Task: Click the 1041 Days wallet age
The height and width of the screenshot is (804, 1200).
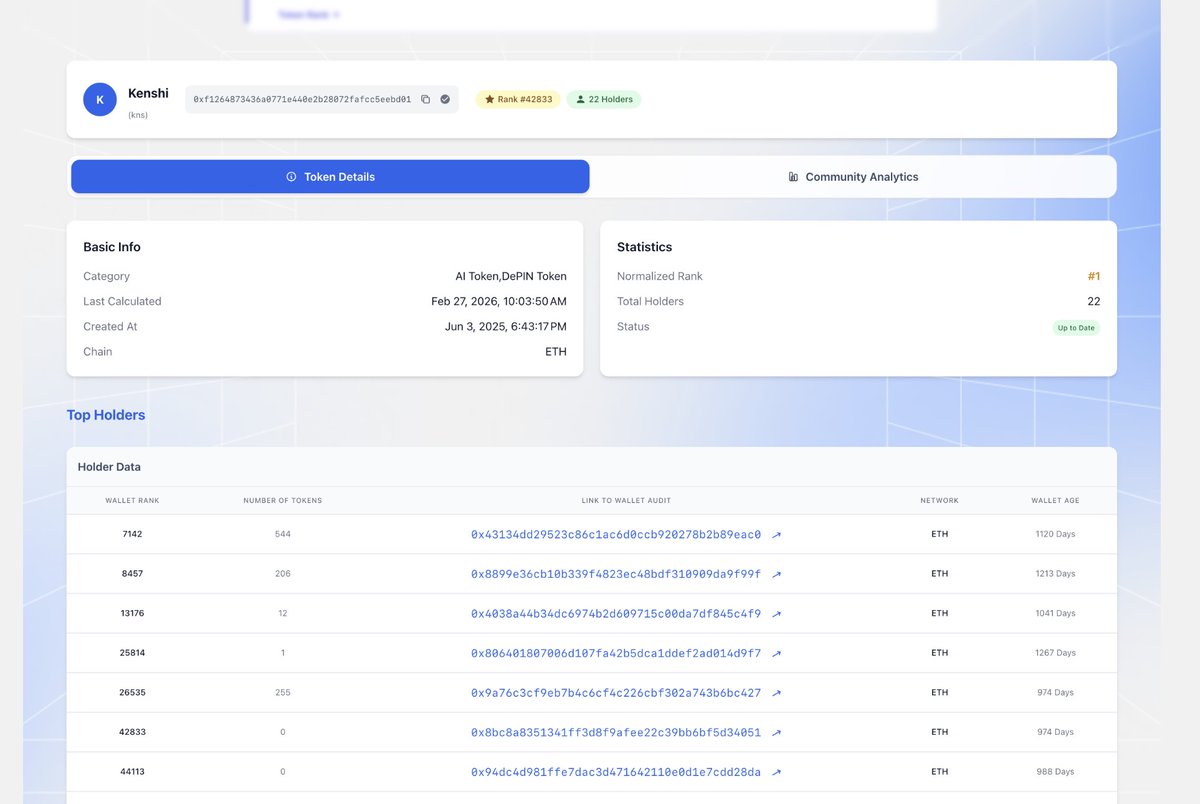Action: 1055,613
